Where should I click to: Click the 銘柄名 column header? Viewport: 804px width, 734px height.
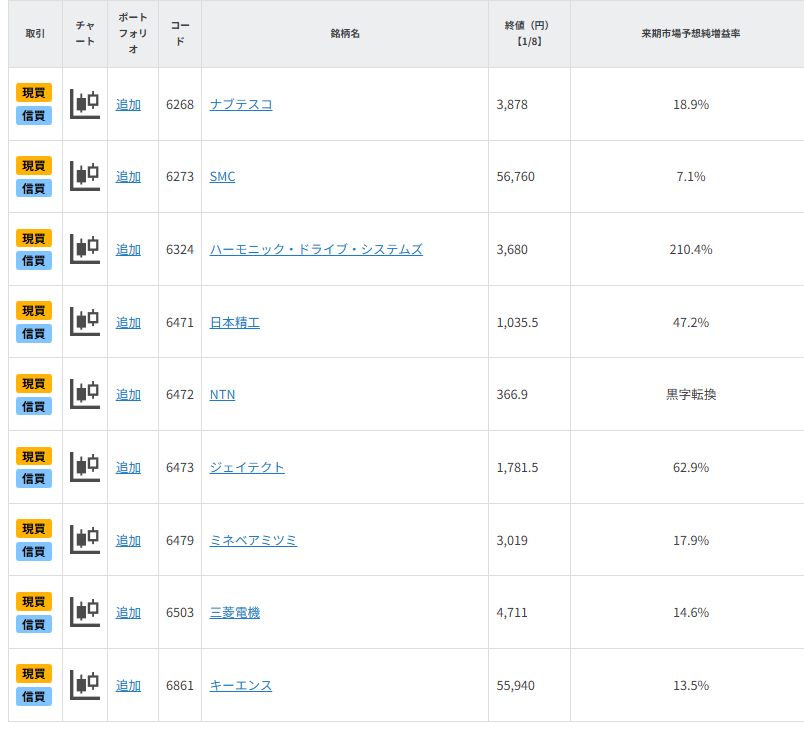(x=344, y=34)
